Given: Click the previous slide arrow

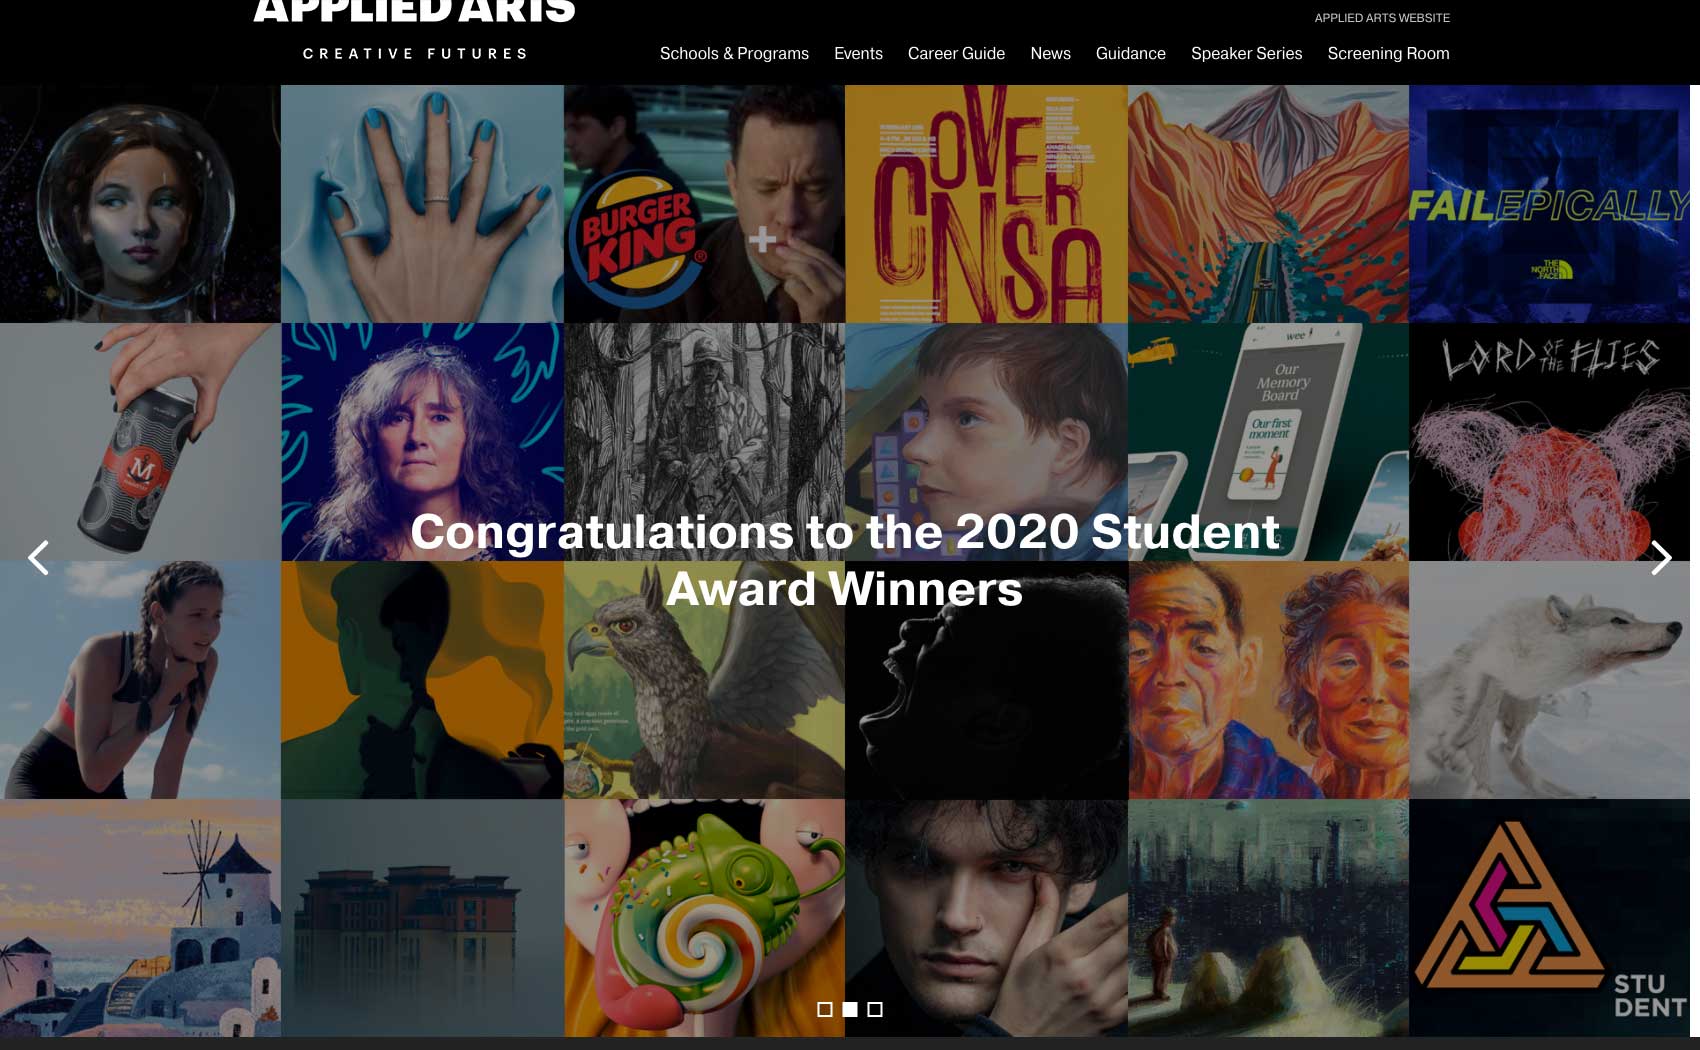Looking at the screenshot, I should pos(39,558).
